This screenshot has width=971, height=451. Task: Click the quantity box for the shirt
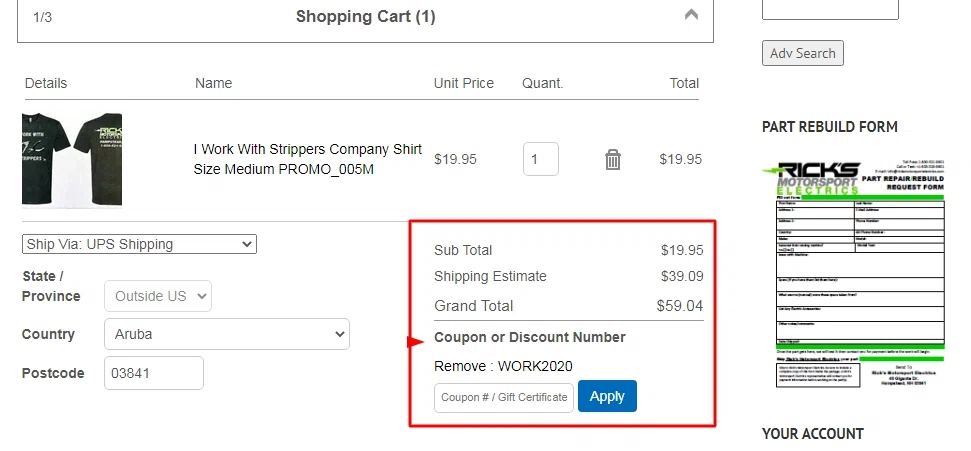coord(541,159)
